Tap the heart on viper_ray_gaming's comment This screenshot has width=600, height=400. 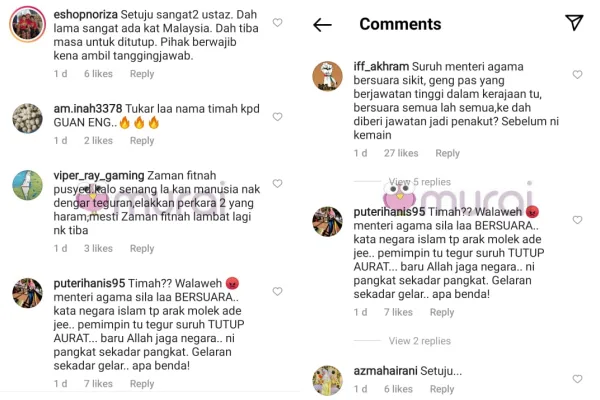pyautogui.click(x=277, y=183)
